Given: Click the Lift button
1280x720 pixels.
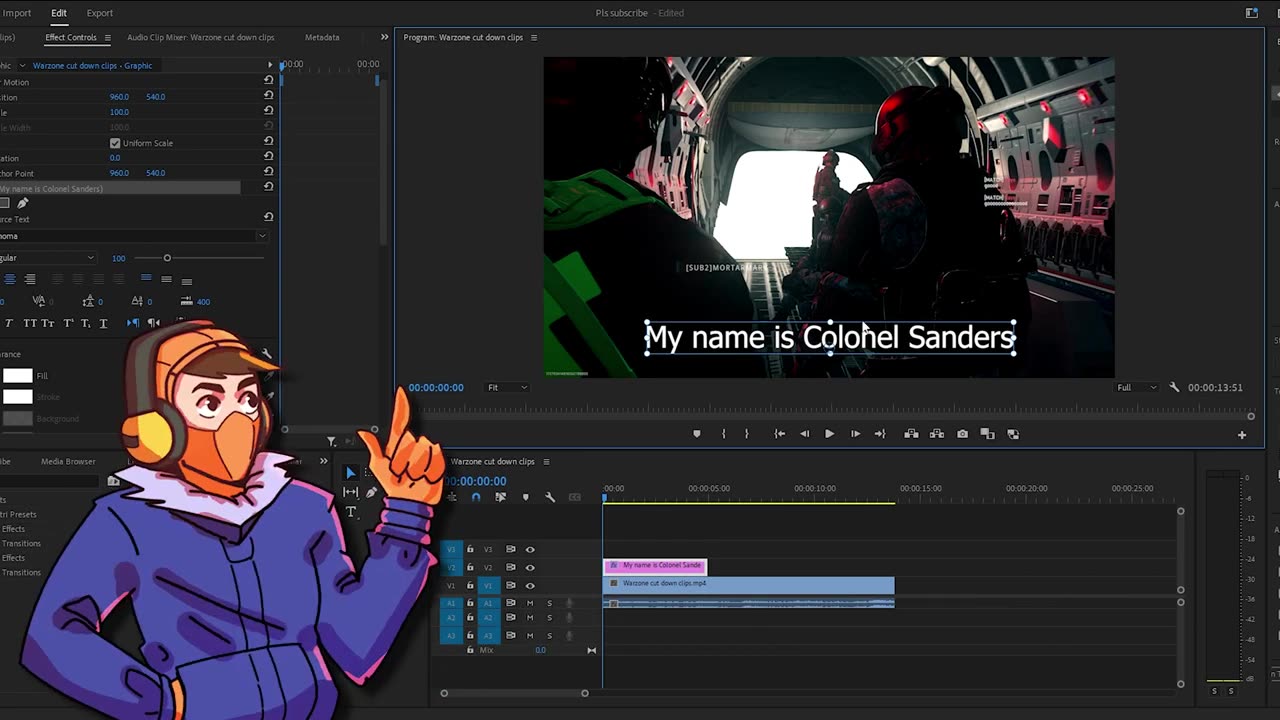Looking at the screenshot, I should (911, 434).
